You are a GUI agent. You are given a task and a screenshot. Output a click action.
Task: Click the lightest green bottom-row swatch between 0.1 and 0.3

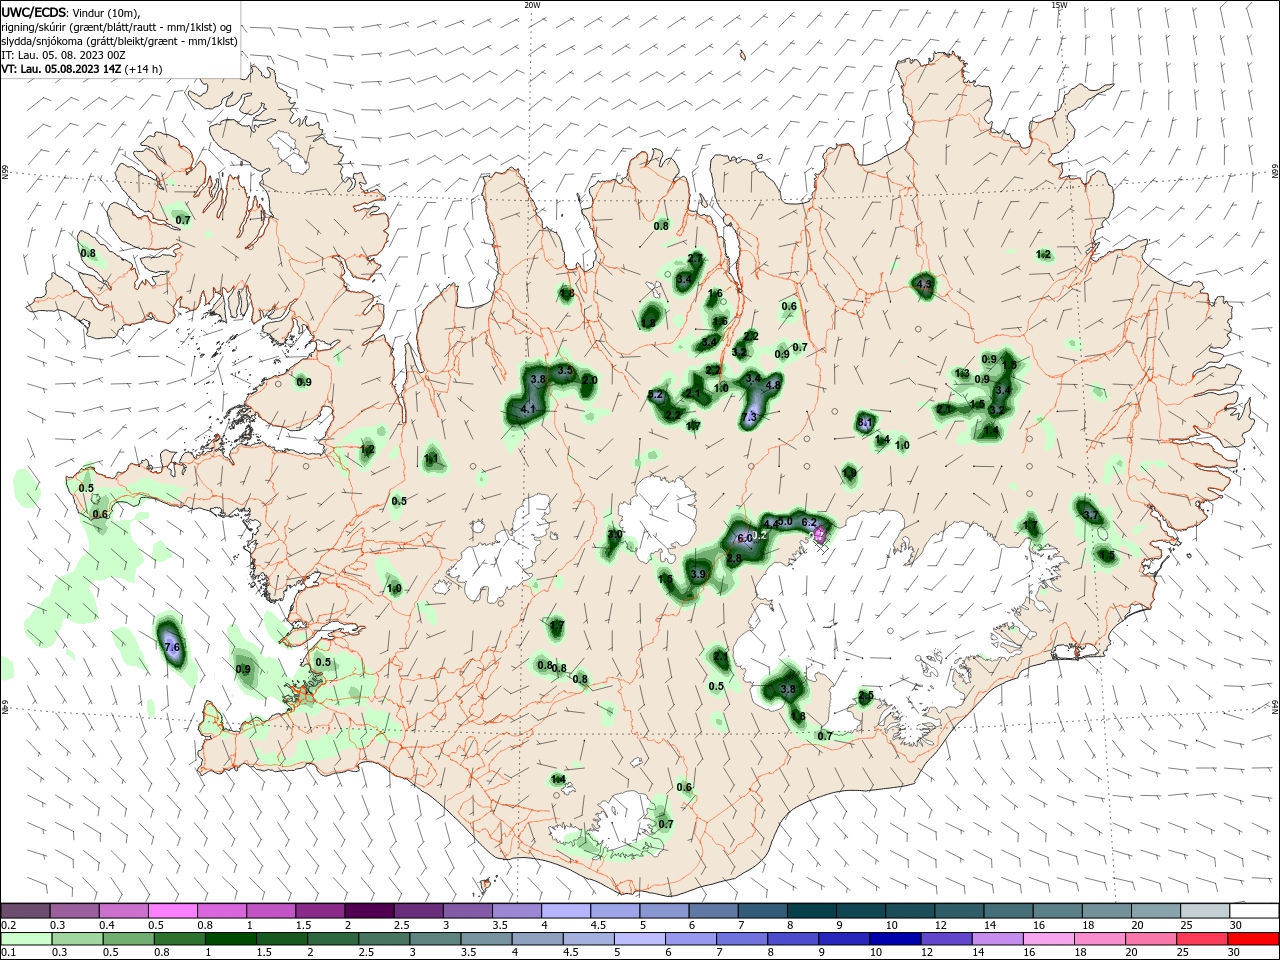(x=26, y=939)
